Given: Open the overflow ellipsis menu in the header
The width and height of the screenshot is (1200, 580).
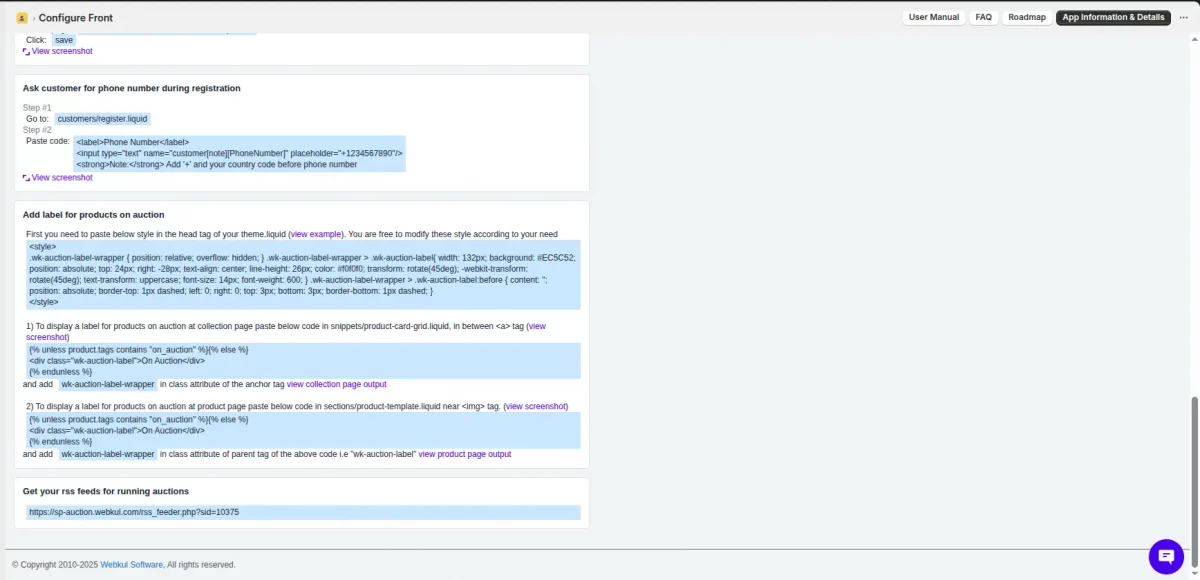Looking at the screenshot, I should (1183, 17).
